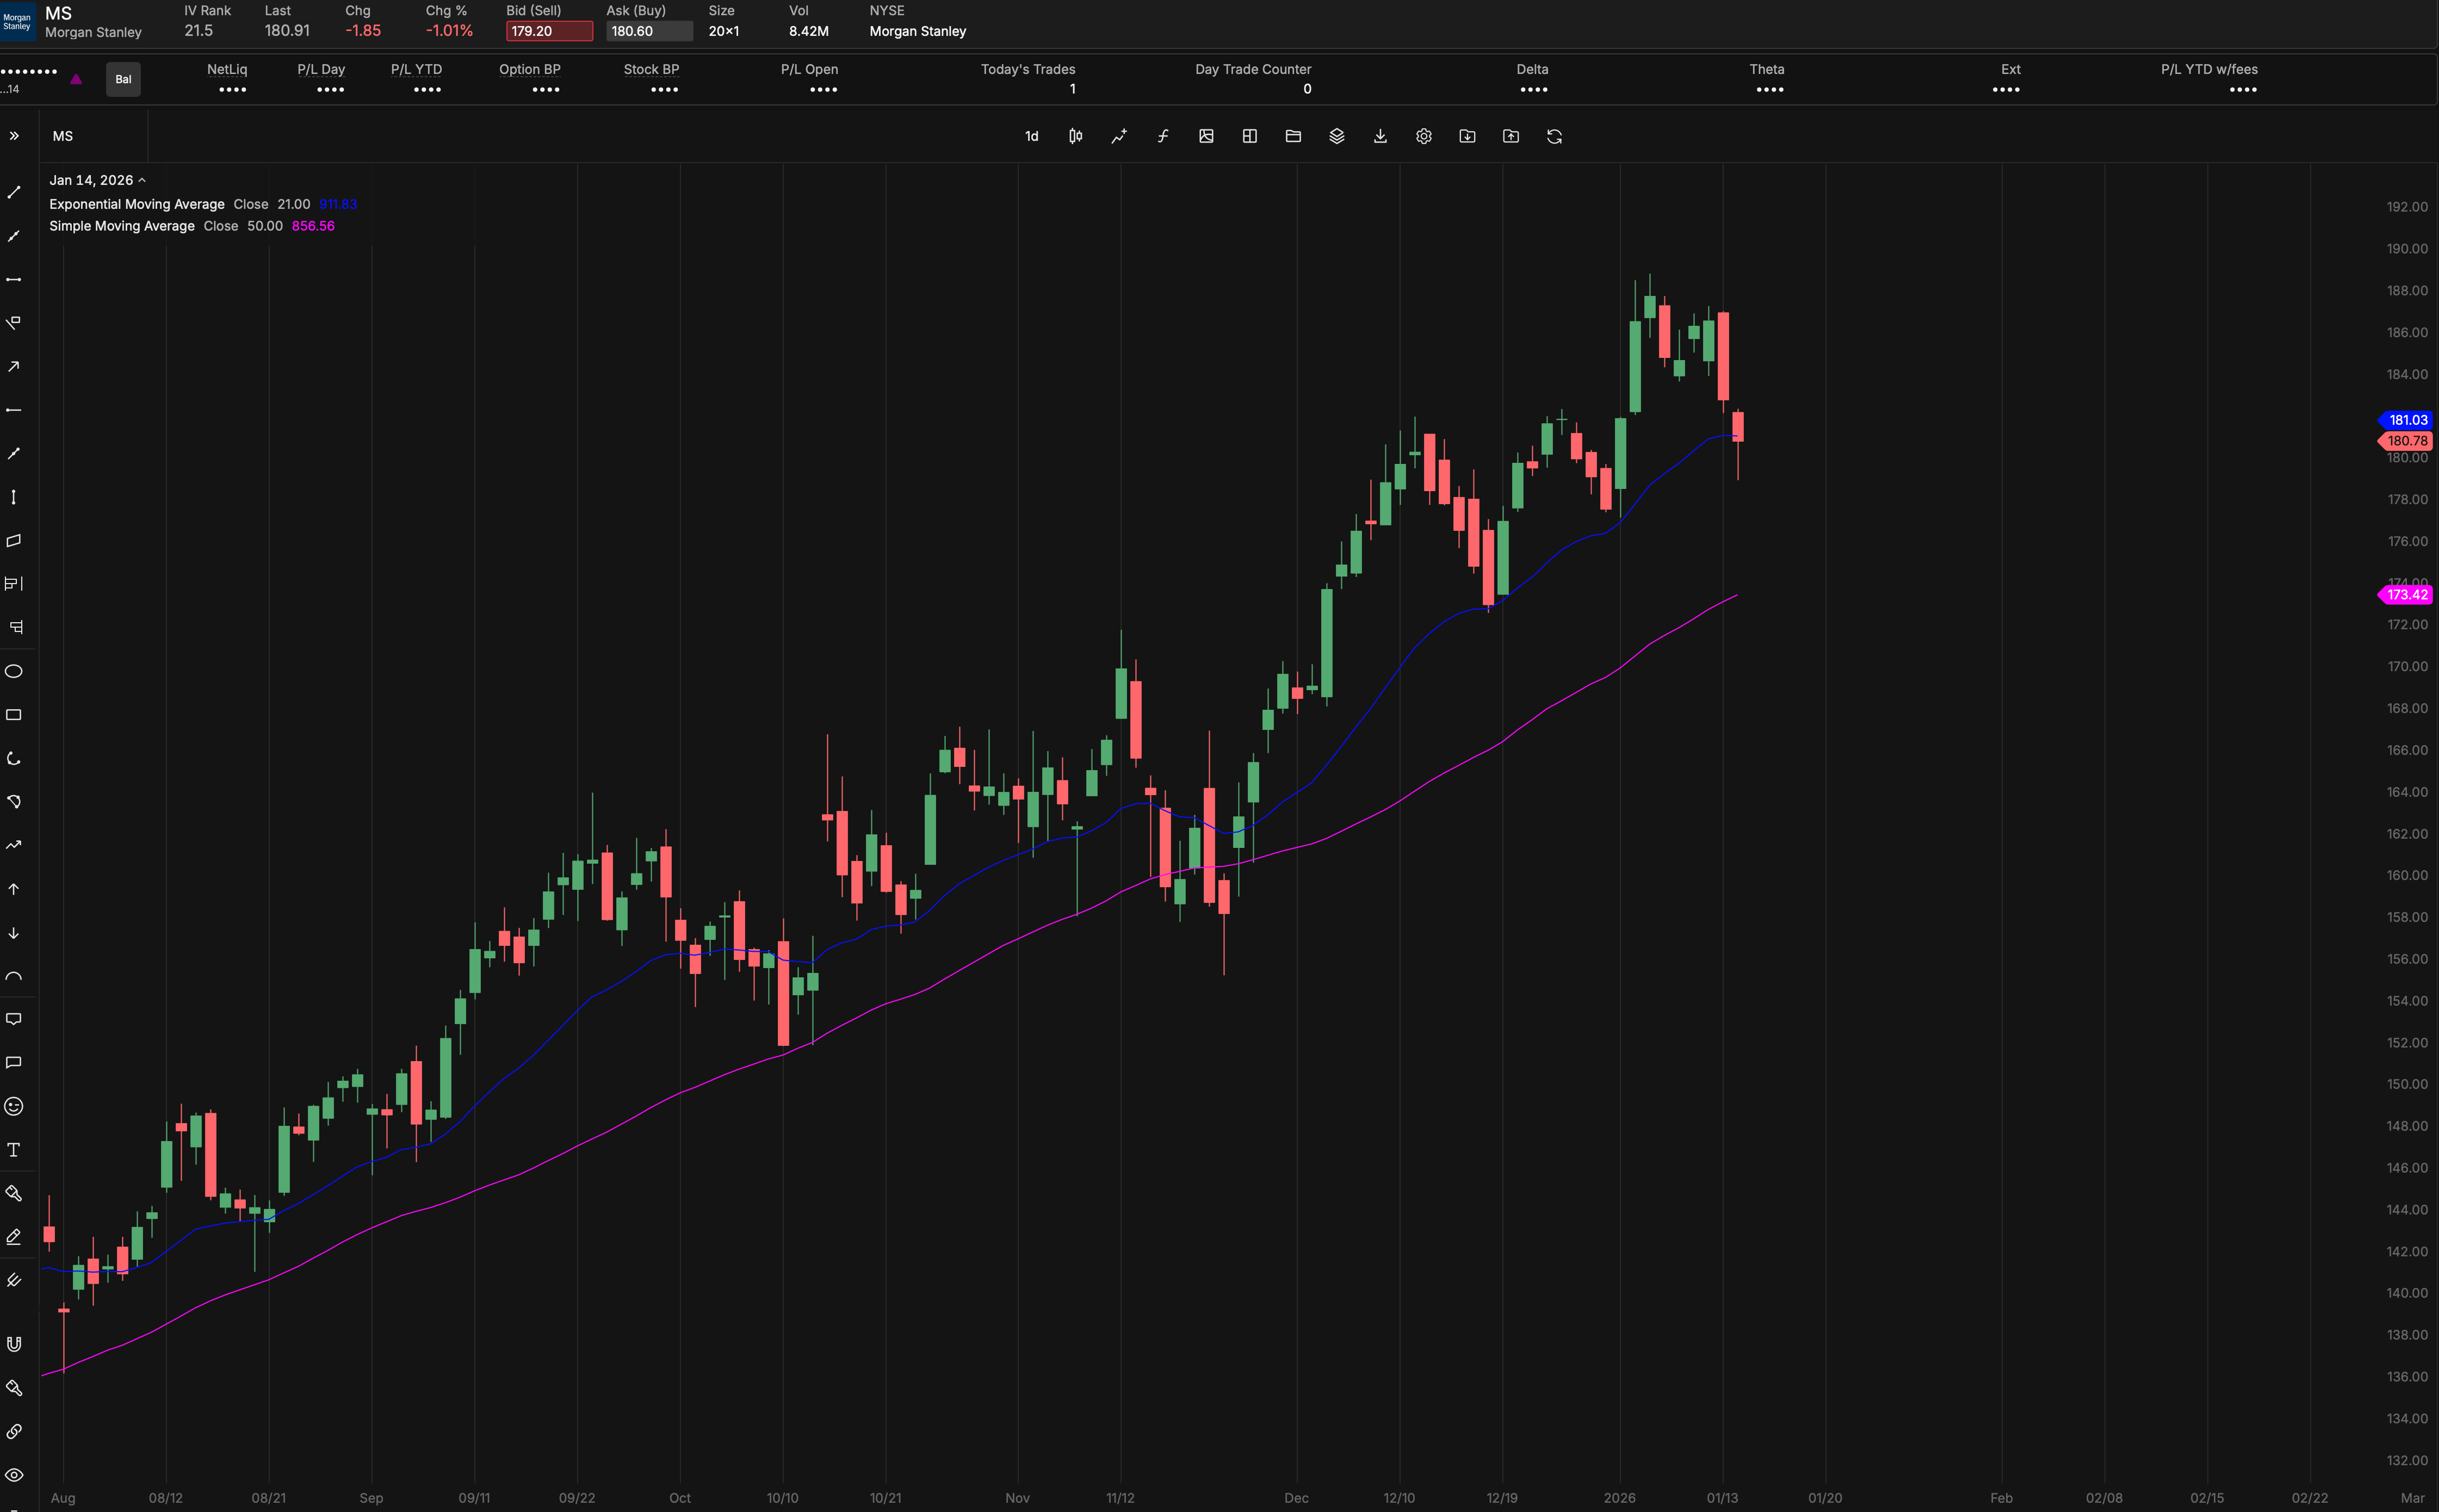Open the object layers tree icon

(x=1337, y=136)
